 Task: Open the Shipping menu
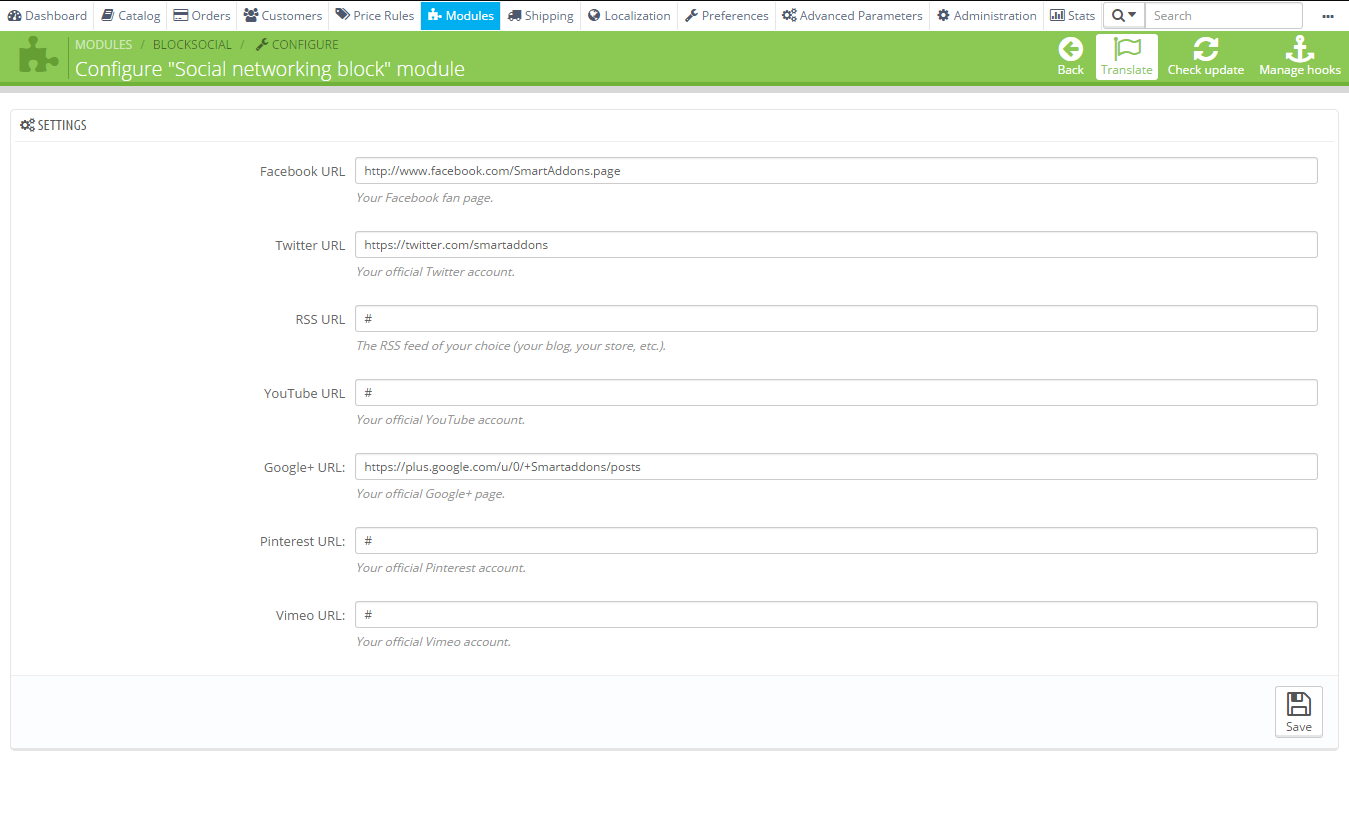pos(540,15)
